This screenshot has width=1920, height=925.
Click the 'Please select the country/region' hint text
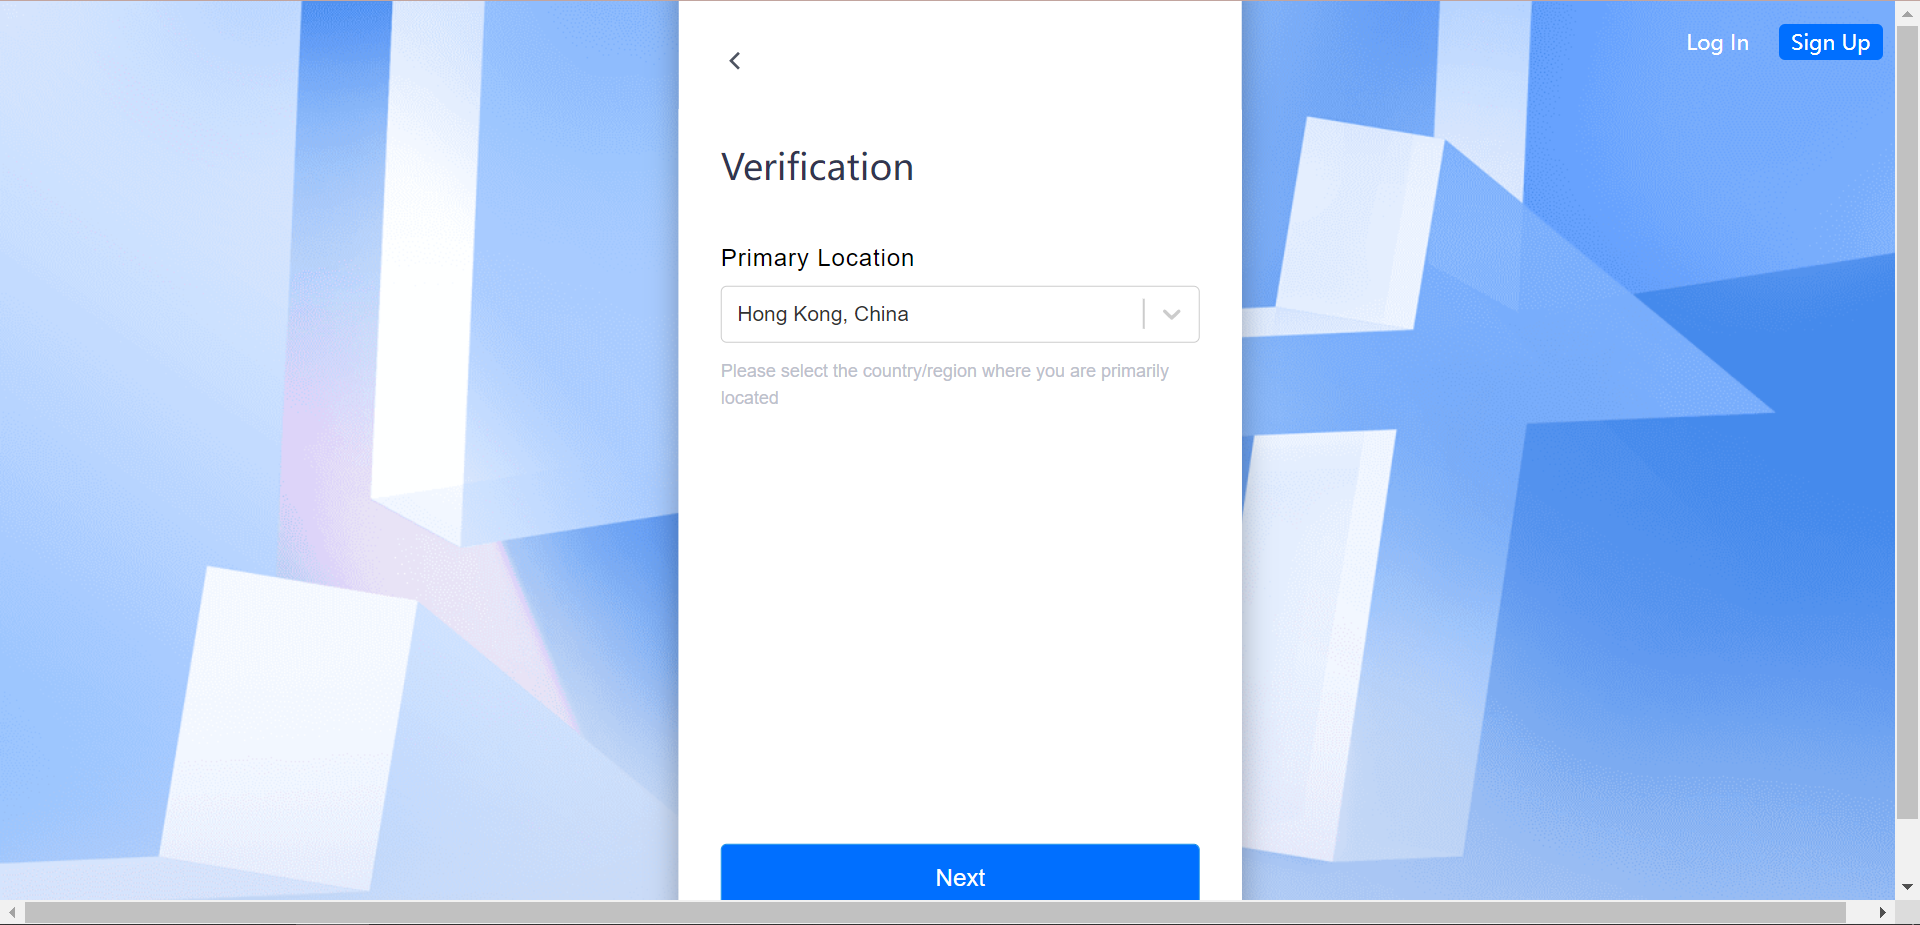(x=945, y=384)
